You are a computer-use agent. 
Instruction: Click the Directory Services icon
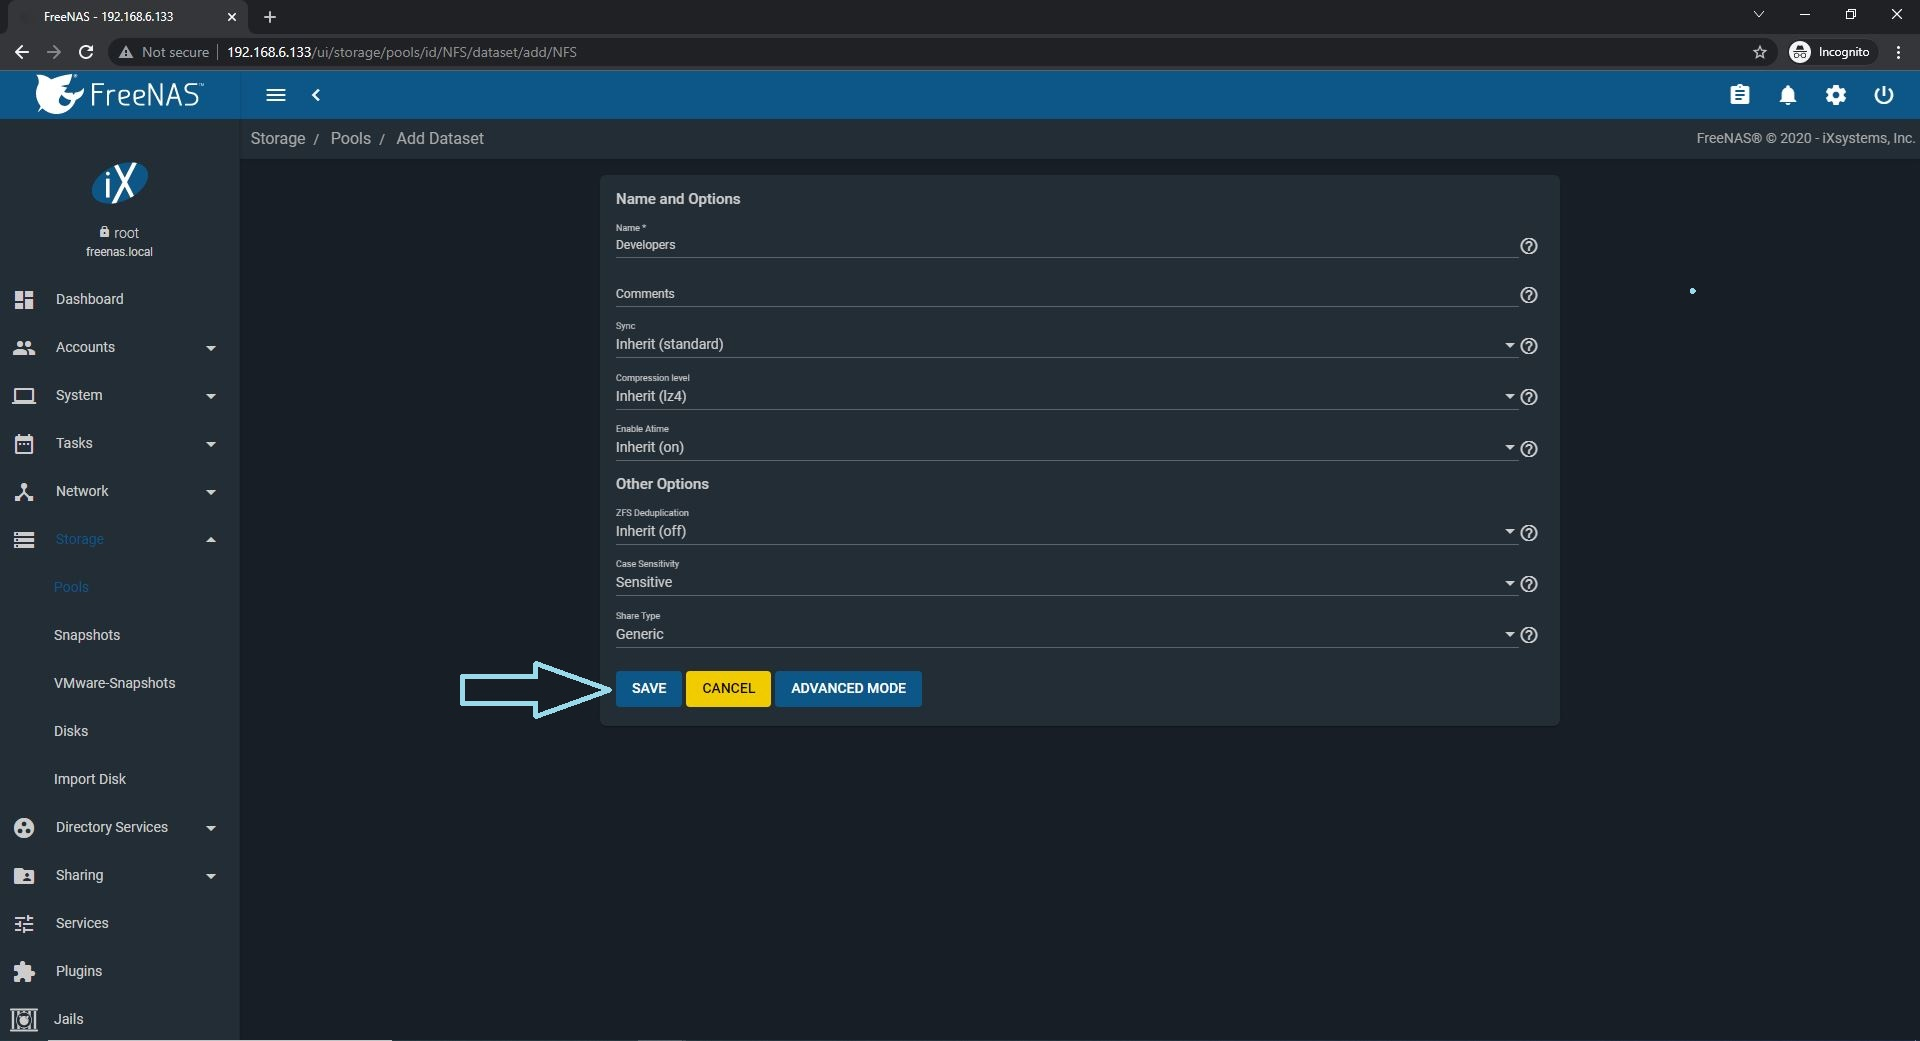(x=24, y=827)
